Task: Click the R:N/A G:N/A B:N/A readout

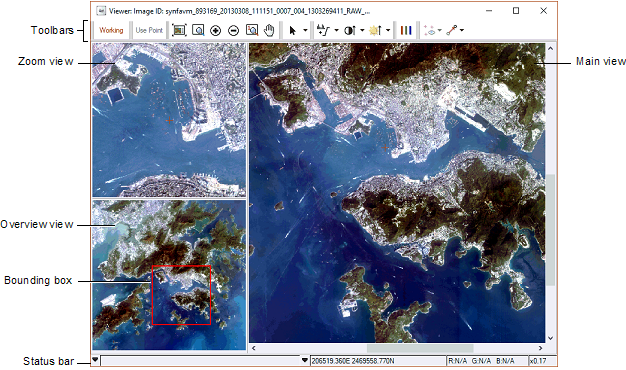Action: click(x=481, y=361)
